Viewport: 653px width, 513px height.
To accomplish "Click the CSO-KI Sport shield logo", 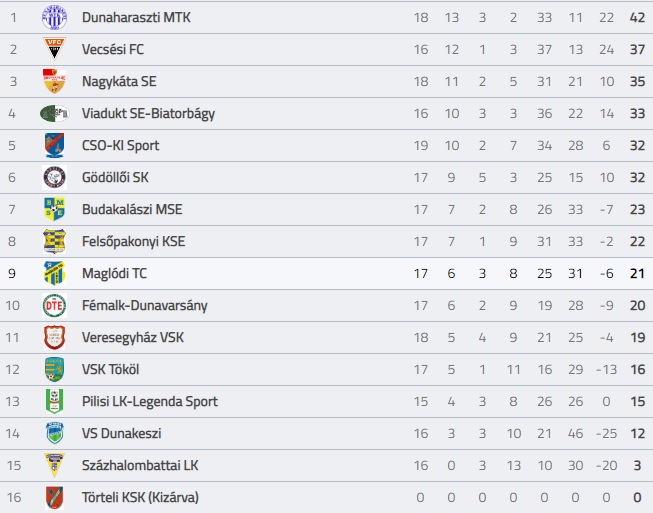I will point(55,145).
